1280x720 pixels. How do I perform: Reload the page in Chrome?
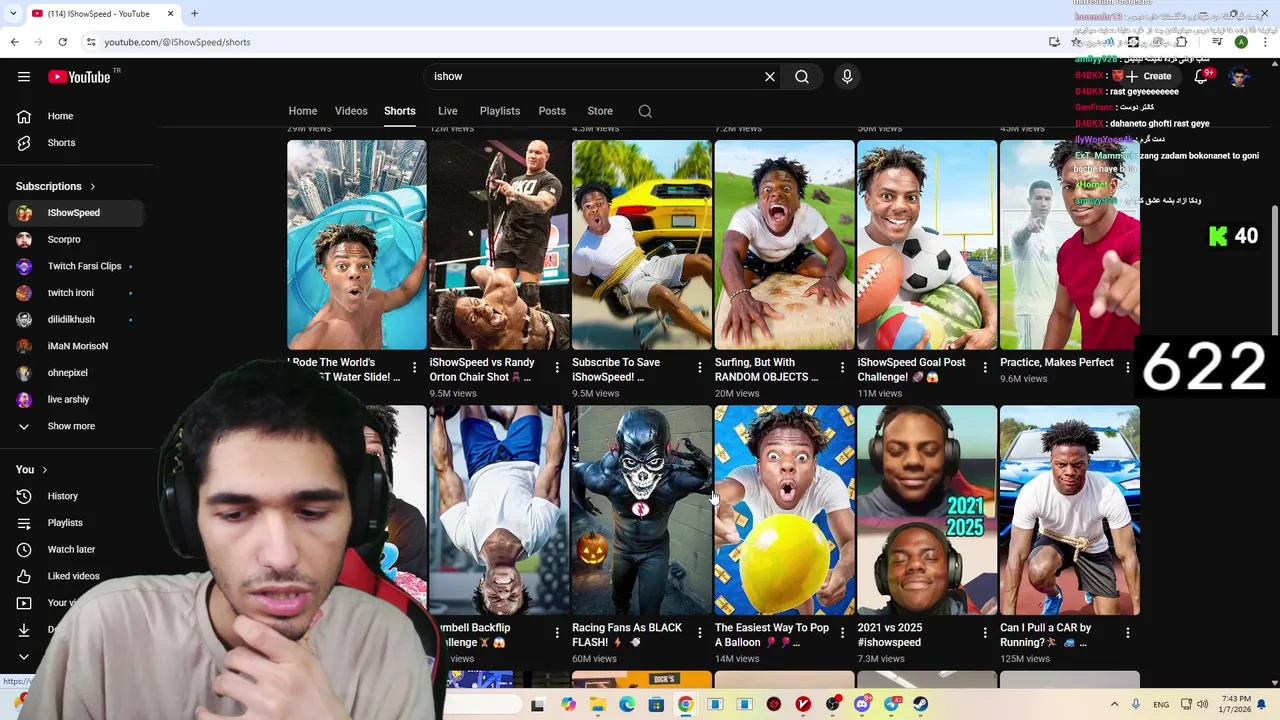[62, 42]
